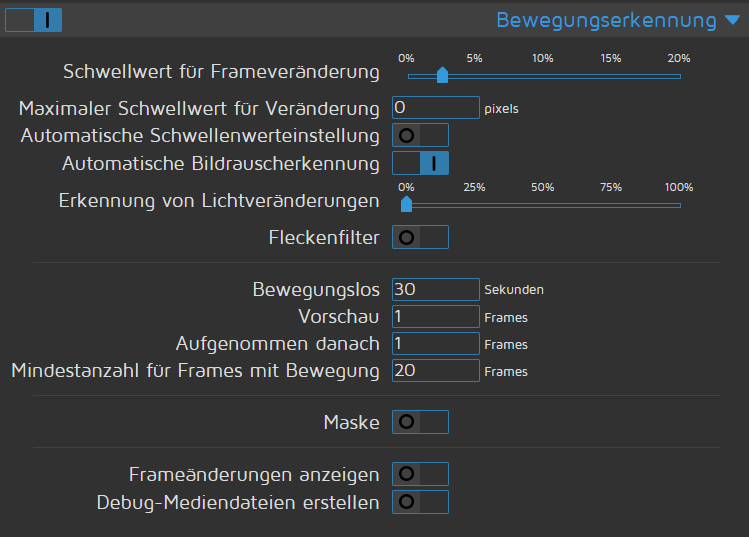Select the Vorschau frames input field
Screen dimensions: 749x537
tap(436, 316)
